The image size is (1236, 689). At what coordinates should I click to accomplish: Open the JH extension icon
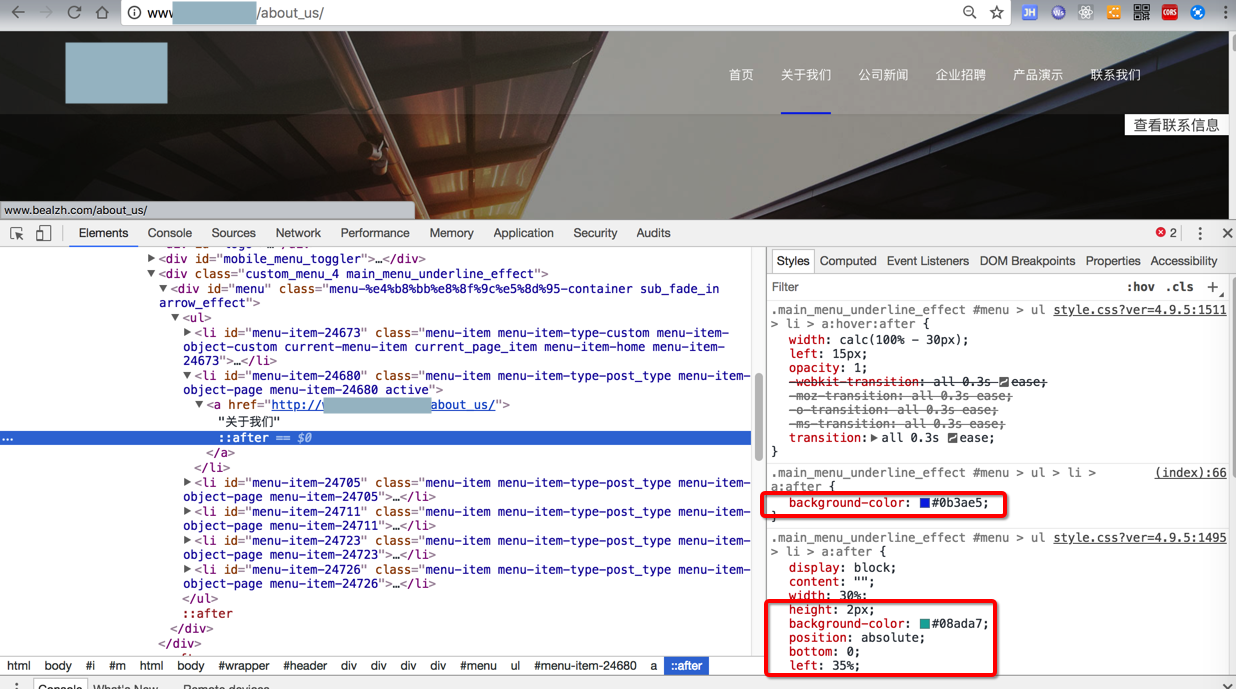(1029, 13)
